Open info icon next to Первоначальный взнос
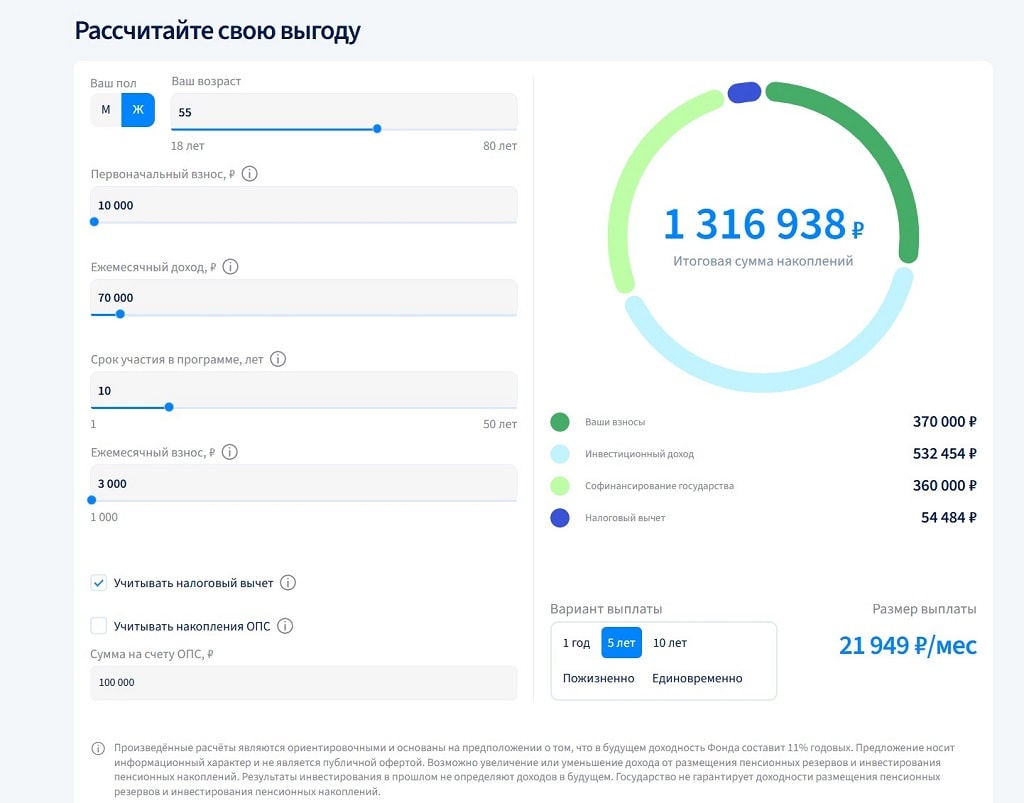This screenshot has width=1024, height=803. 249,174
